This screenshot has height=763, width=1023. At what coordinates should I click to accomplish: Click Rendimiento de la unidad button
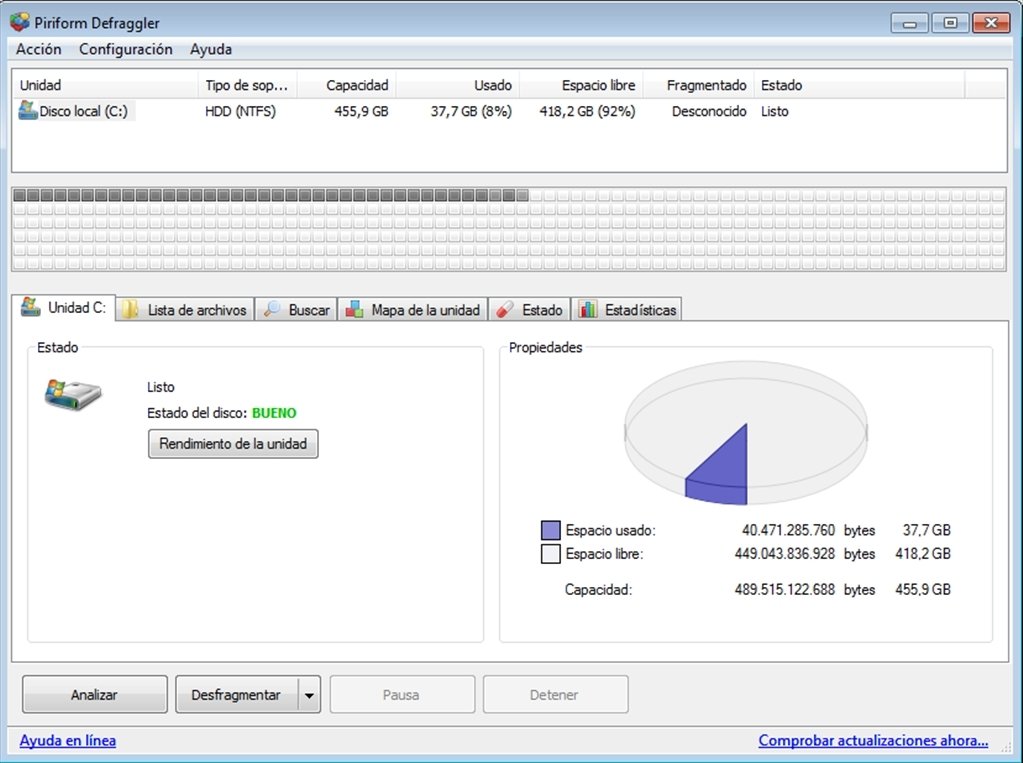coord(233,444)
